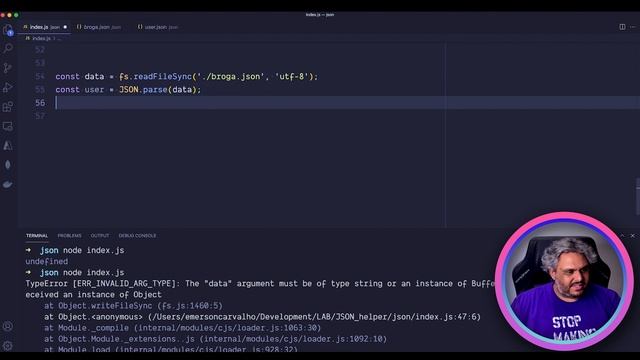This screenshot has height=360, width=640.
Task: Click the breadcrumb ellipsis after index.js
Action: coord(59,38)
